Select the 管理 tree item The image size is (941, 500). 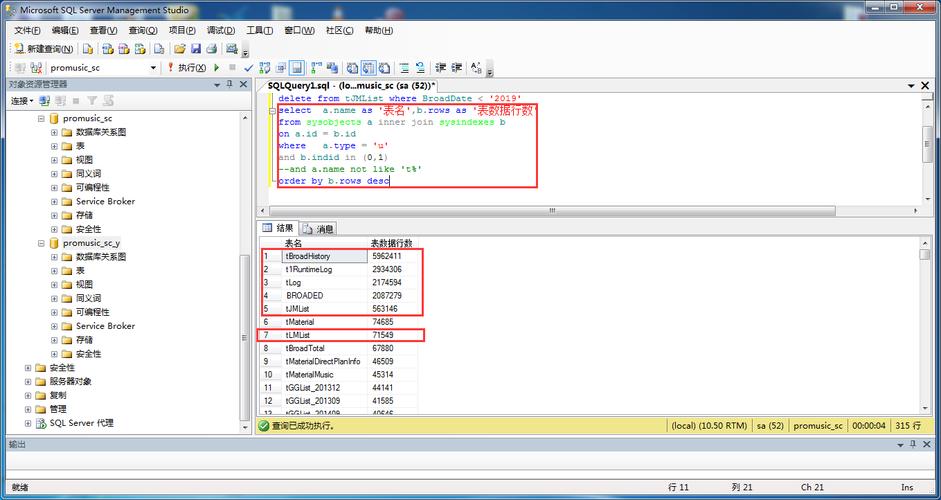(x=58, y=409)
